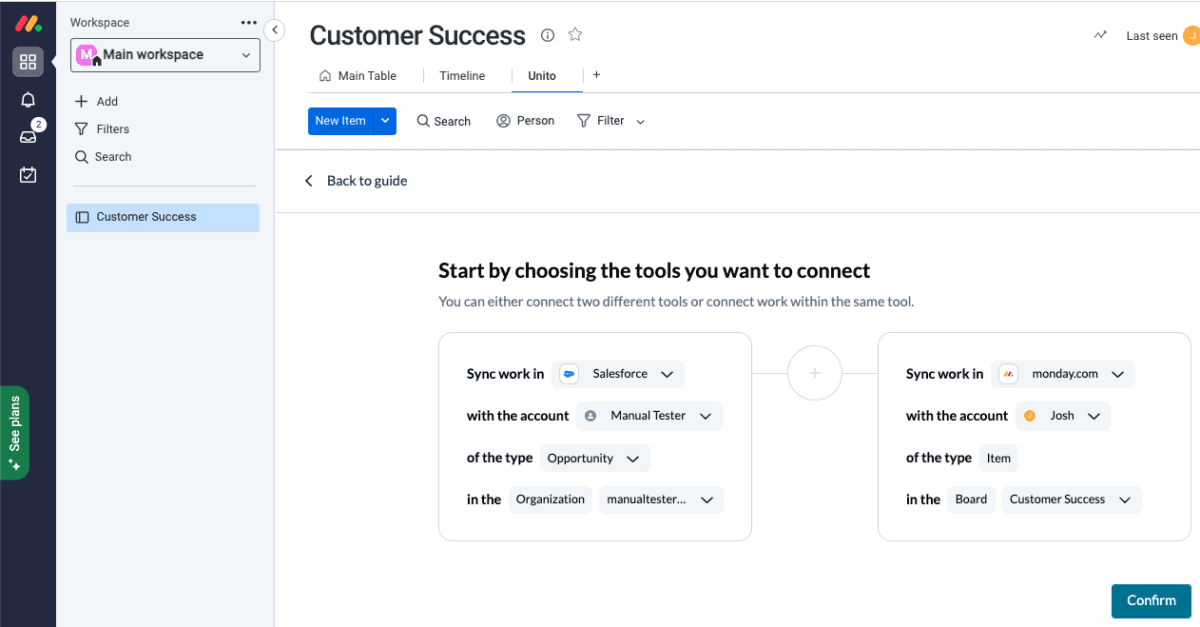The width and height of the screenshot is (1200, 627).
Task: Go Back to guide
Action: pyautogui.click(x=366, y=180)
